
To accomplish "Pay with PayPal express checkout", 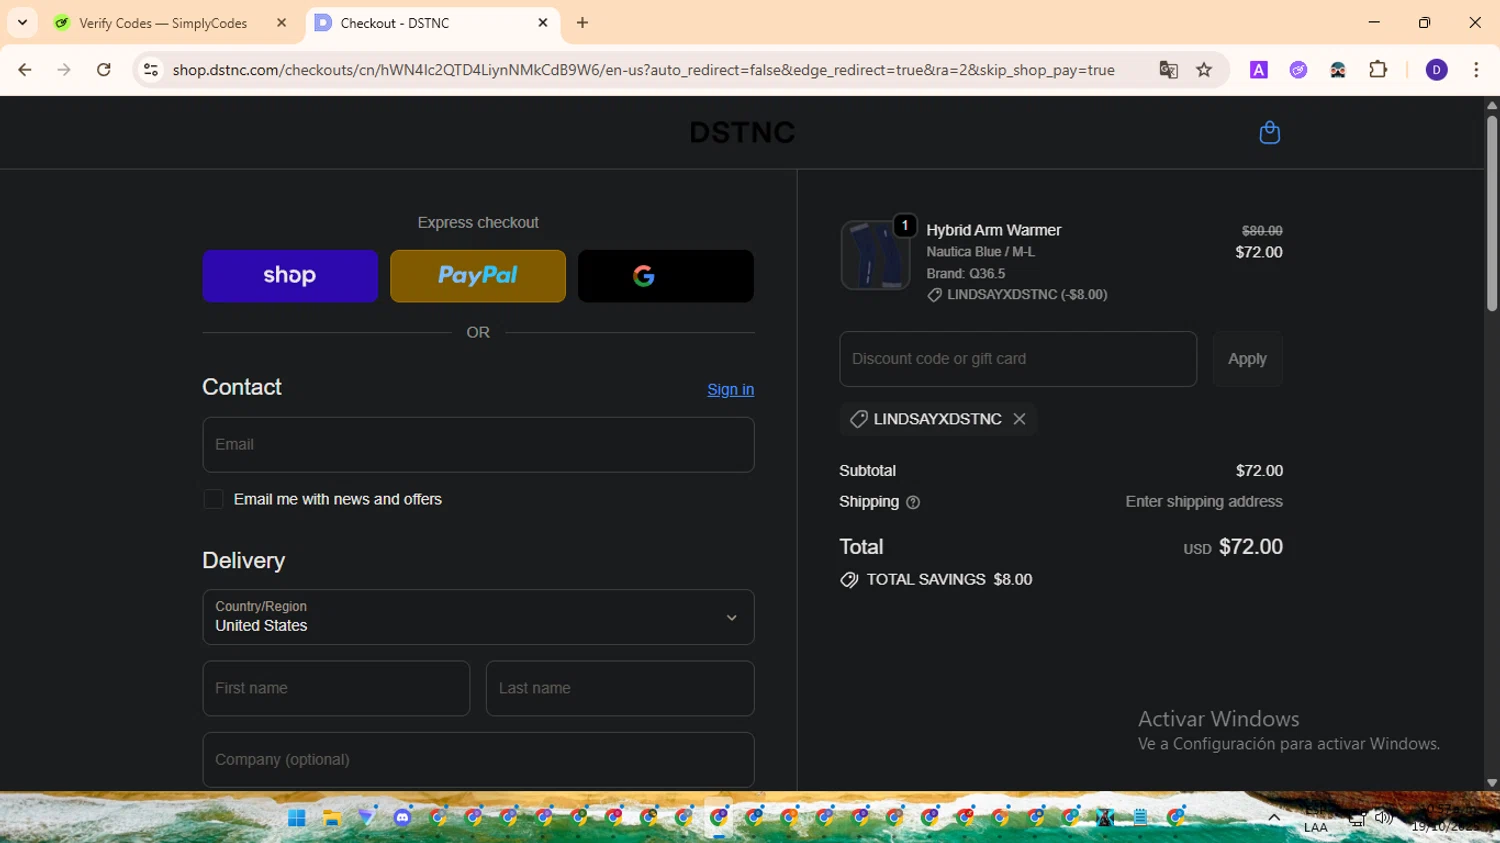I will 478,276.
